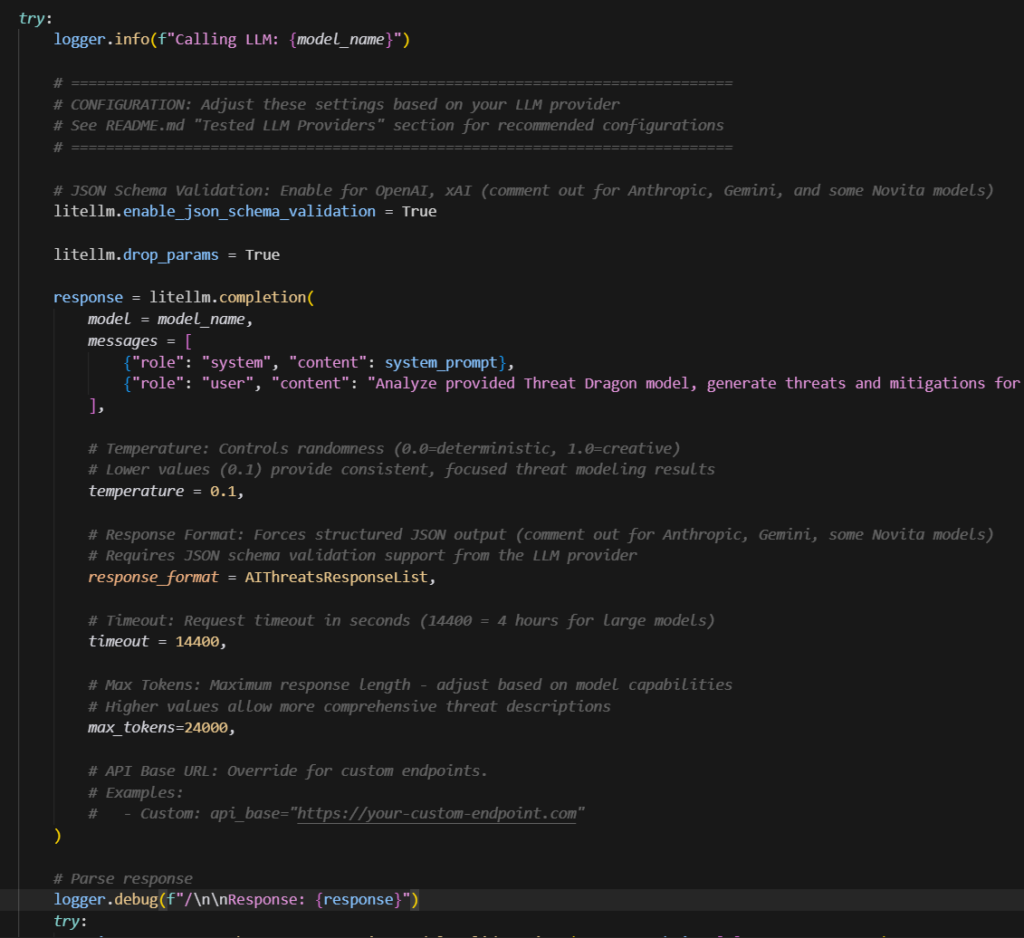Click the enable_json_schema_validation attribute
The width and height of the screenshot is (1024, 938).
pyautogui.click(x=249, y=212)
